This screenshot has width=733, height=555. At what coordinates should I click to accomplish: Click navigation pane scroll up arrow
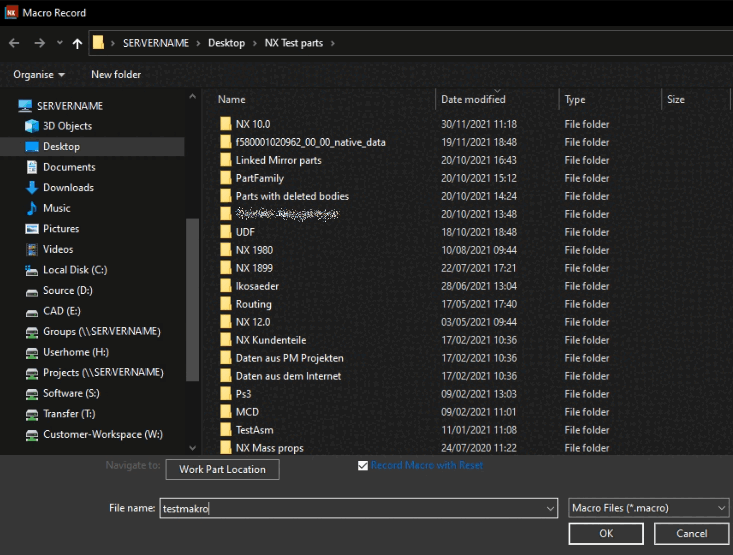coord(193,96)
